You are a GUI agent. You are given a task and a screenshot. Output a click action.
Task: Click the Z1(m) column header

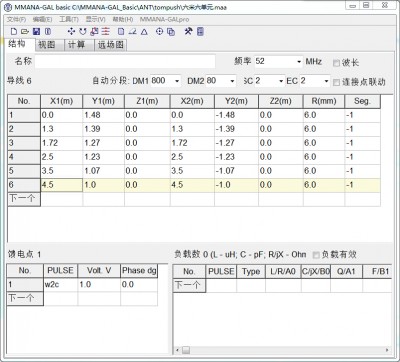147,101
